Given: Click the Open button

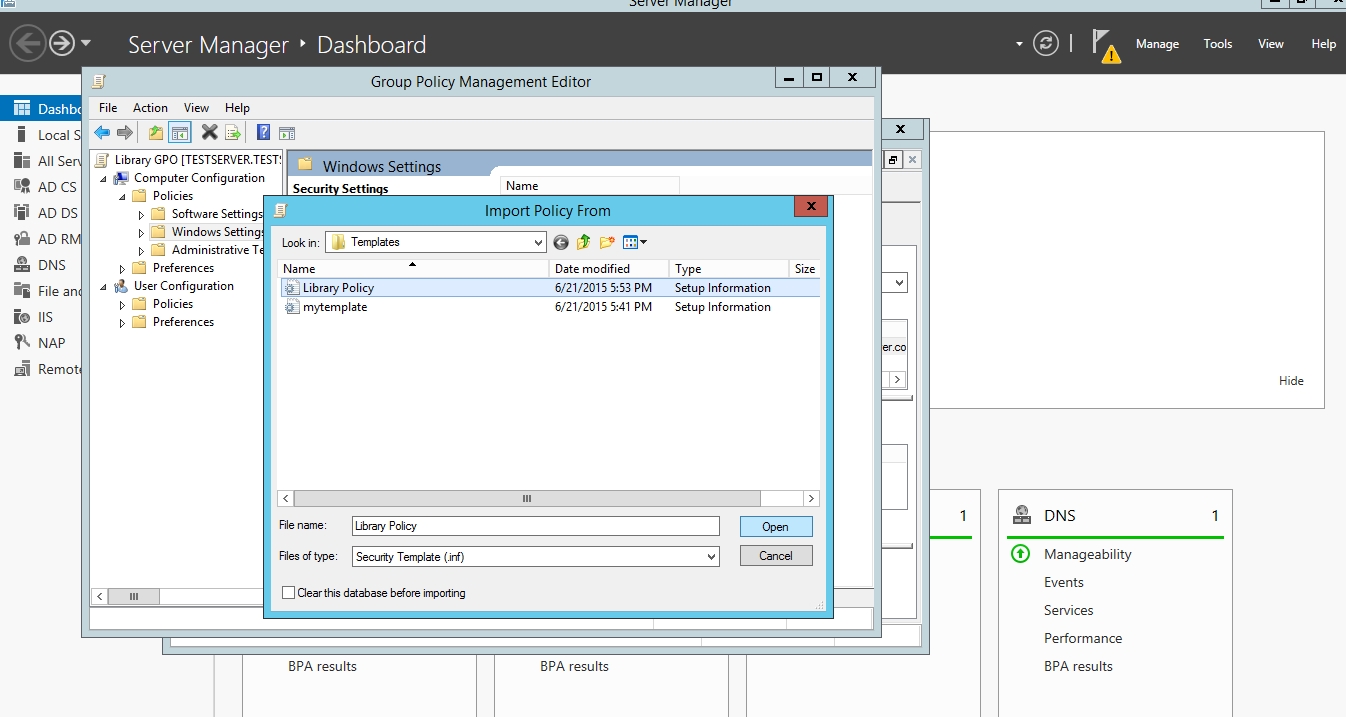Looking at the screenshot, I should 775,527.
